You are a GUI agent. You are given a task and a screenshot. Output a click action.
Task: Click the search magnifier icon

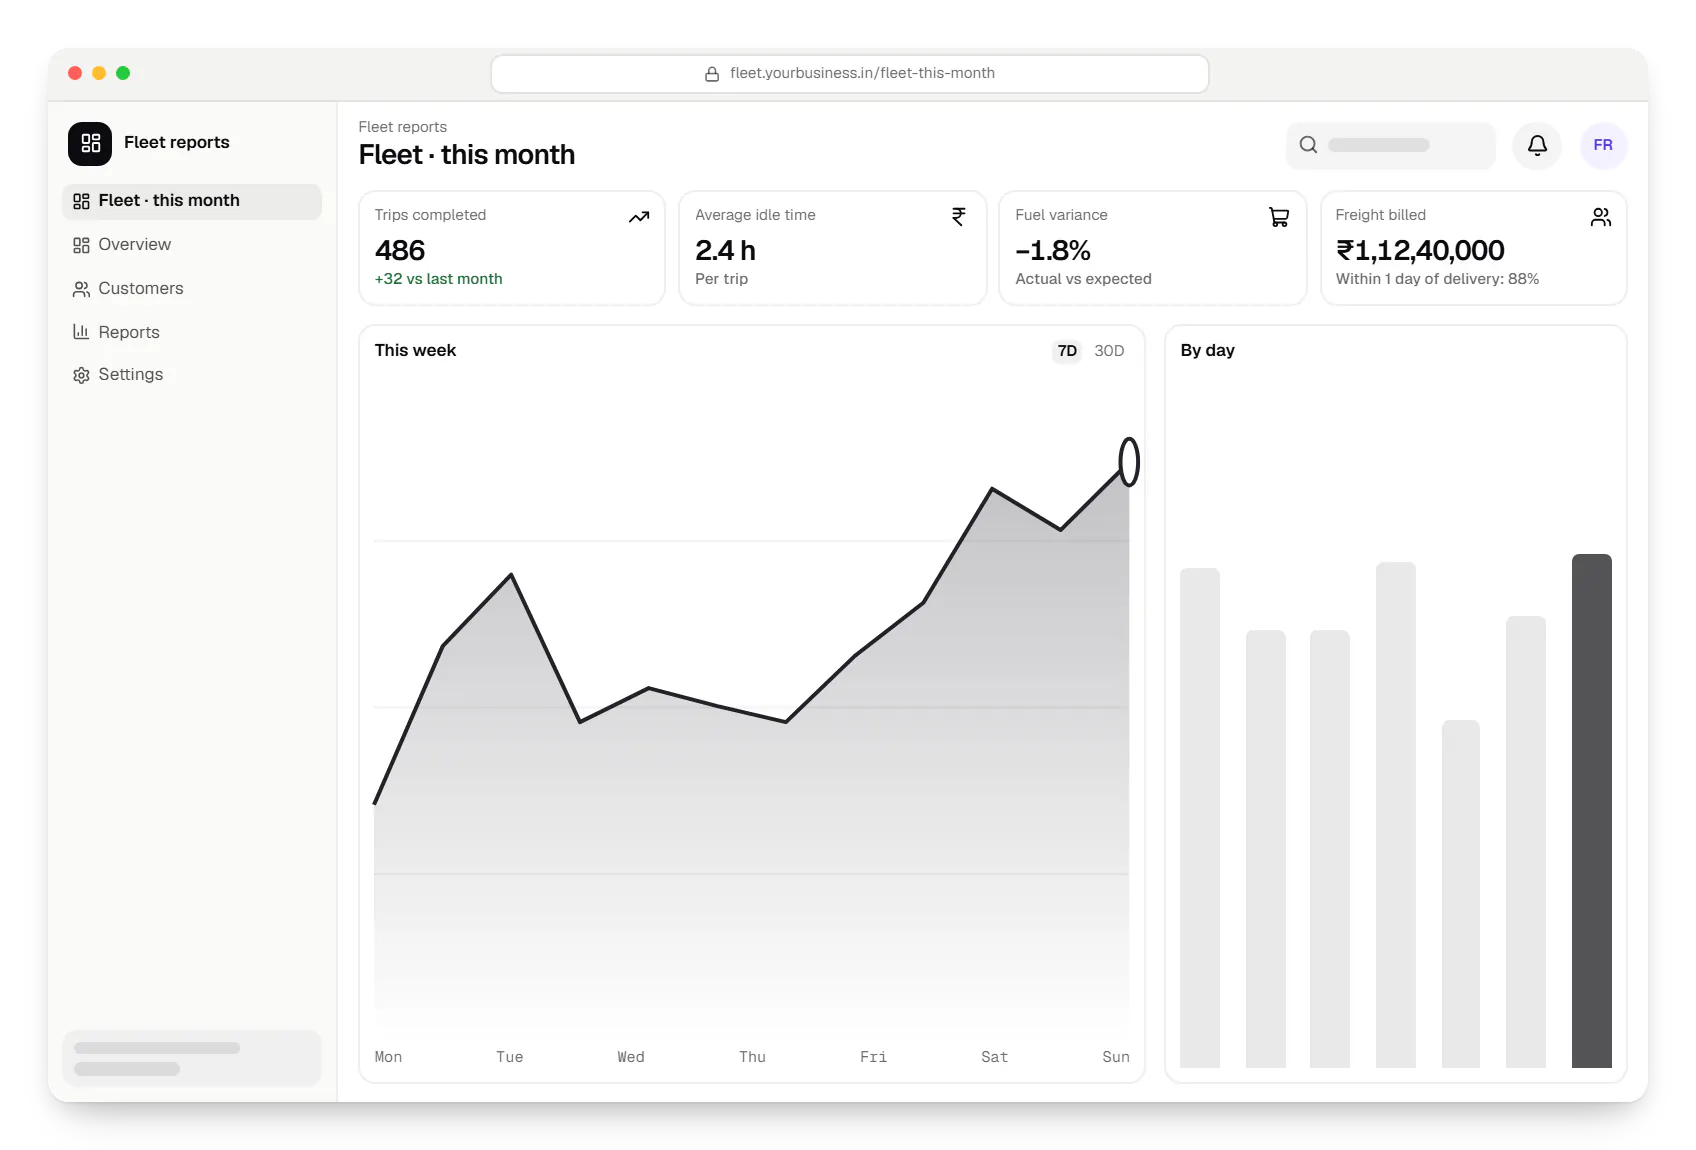coord(1308,145)
